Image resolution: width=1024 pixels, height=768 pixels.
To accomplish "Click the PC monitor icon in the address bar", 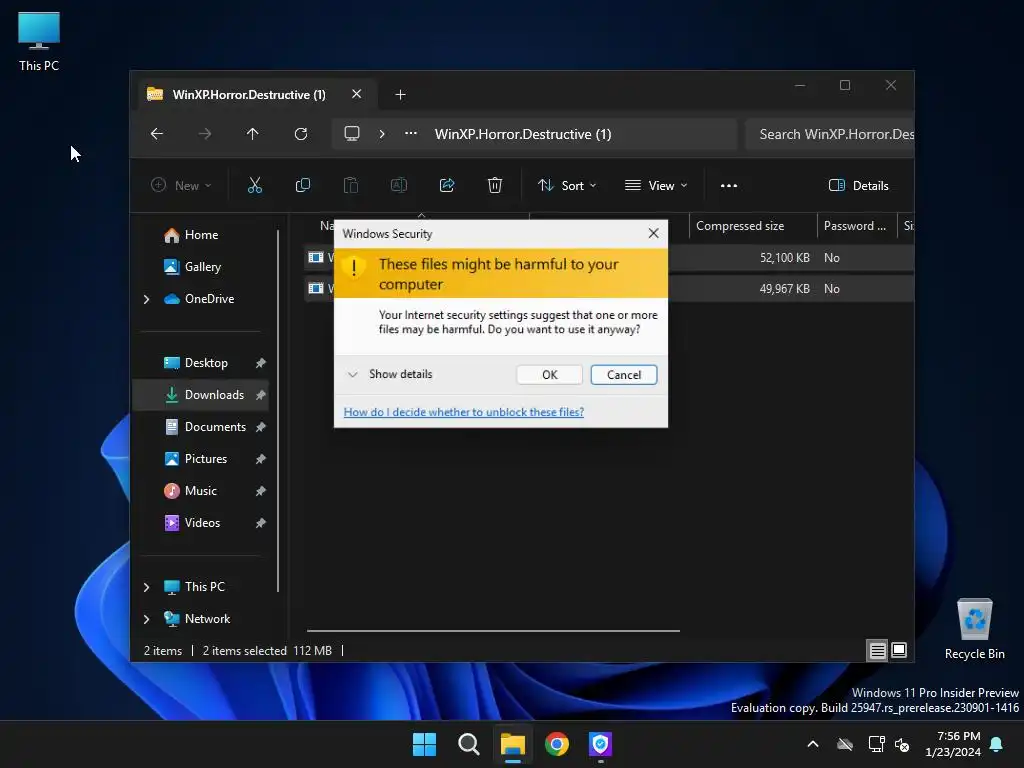I will (352, 134).
